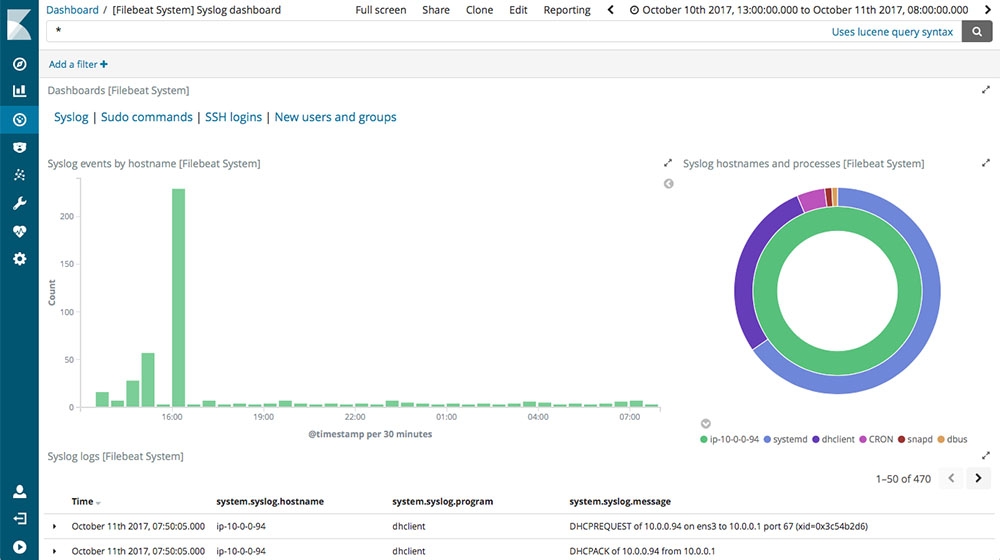Click the dhclient legend color dot

point(816,439)
